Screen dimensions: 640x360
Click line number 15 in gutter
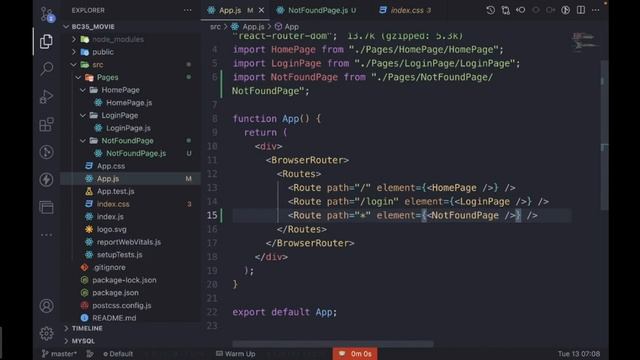212,215
